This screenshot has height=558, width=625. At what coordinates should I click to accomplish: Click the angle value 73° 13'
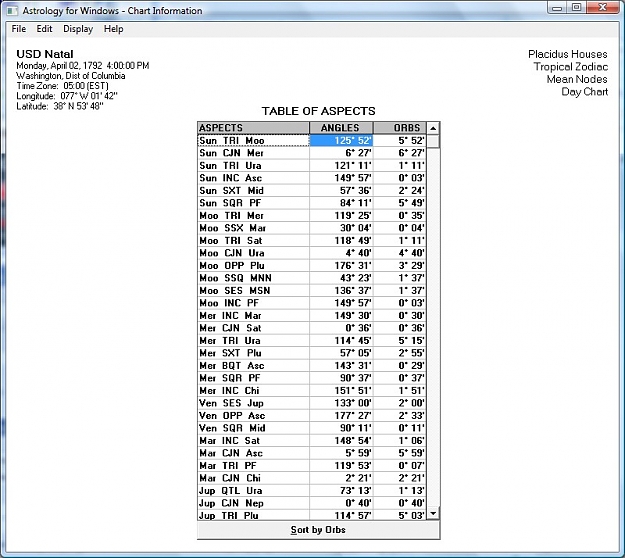[x=341, y=491]
